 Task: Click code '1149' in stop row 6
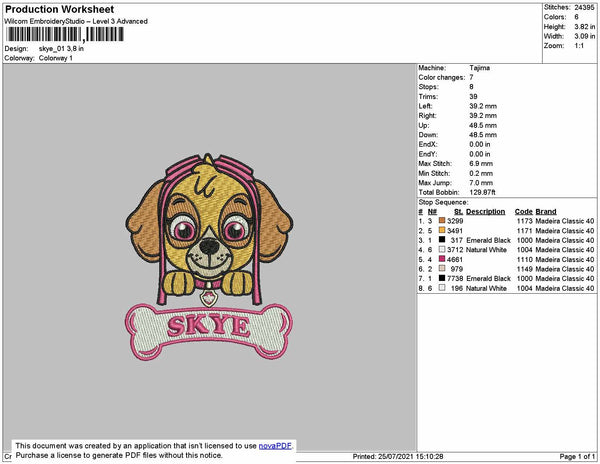[x=525, y=269]
